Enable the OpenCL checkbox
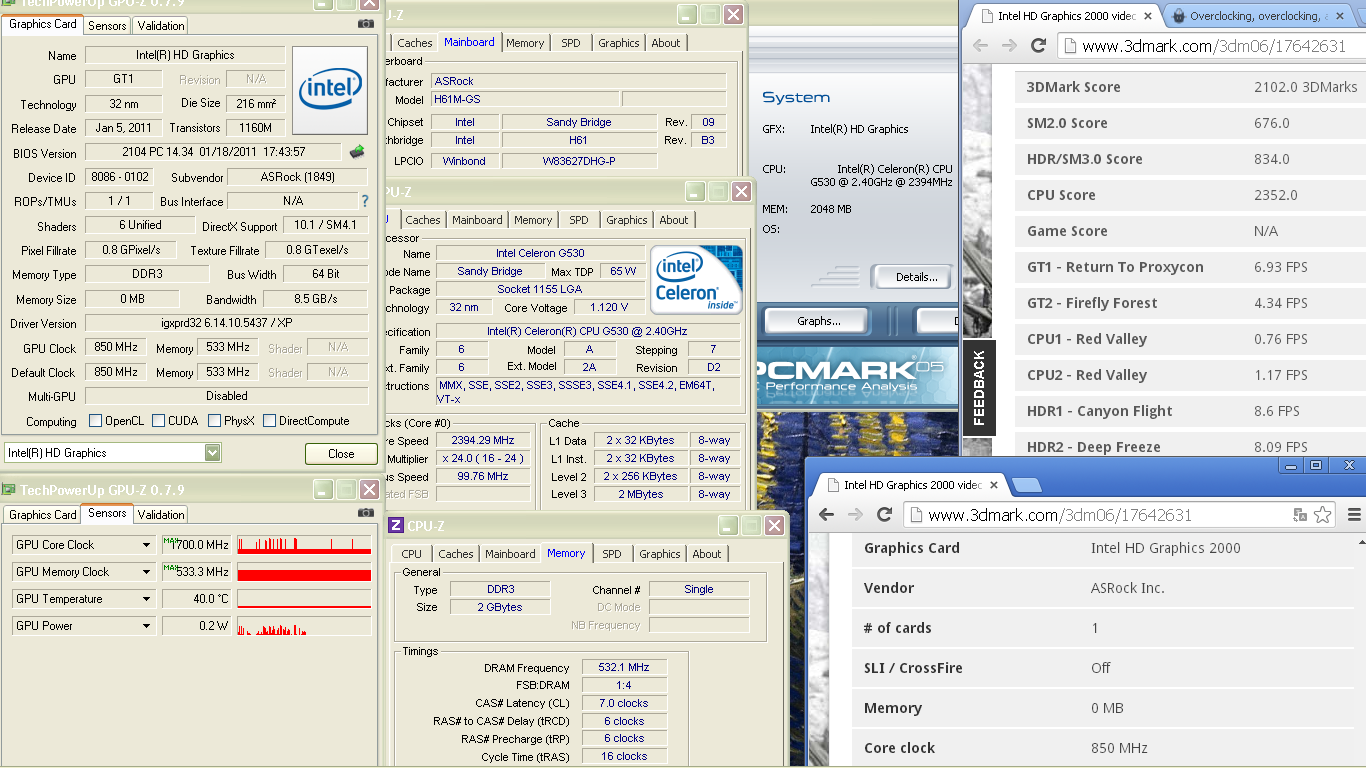 pos(96,421)
